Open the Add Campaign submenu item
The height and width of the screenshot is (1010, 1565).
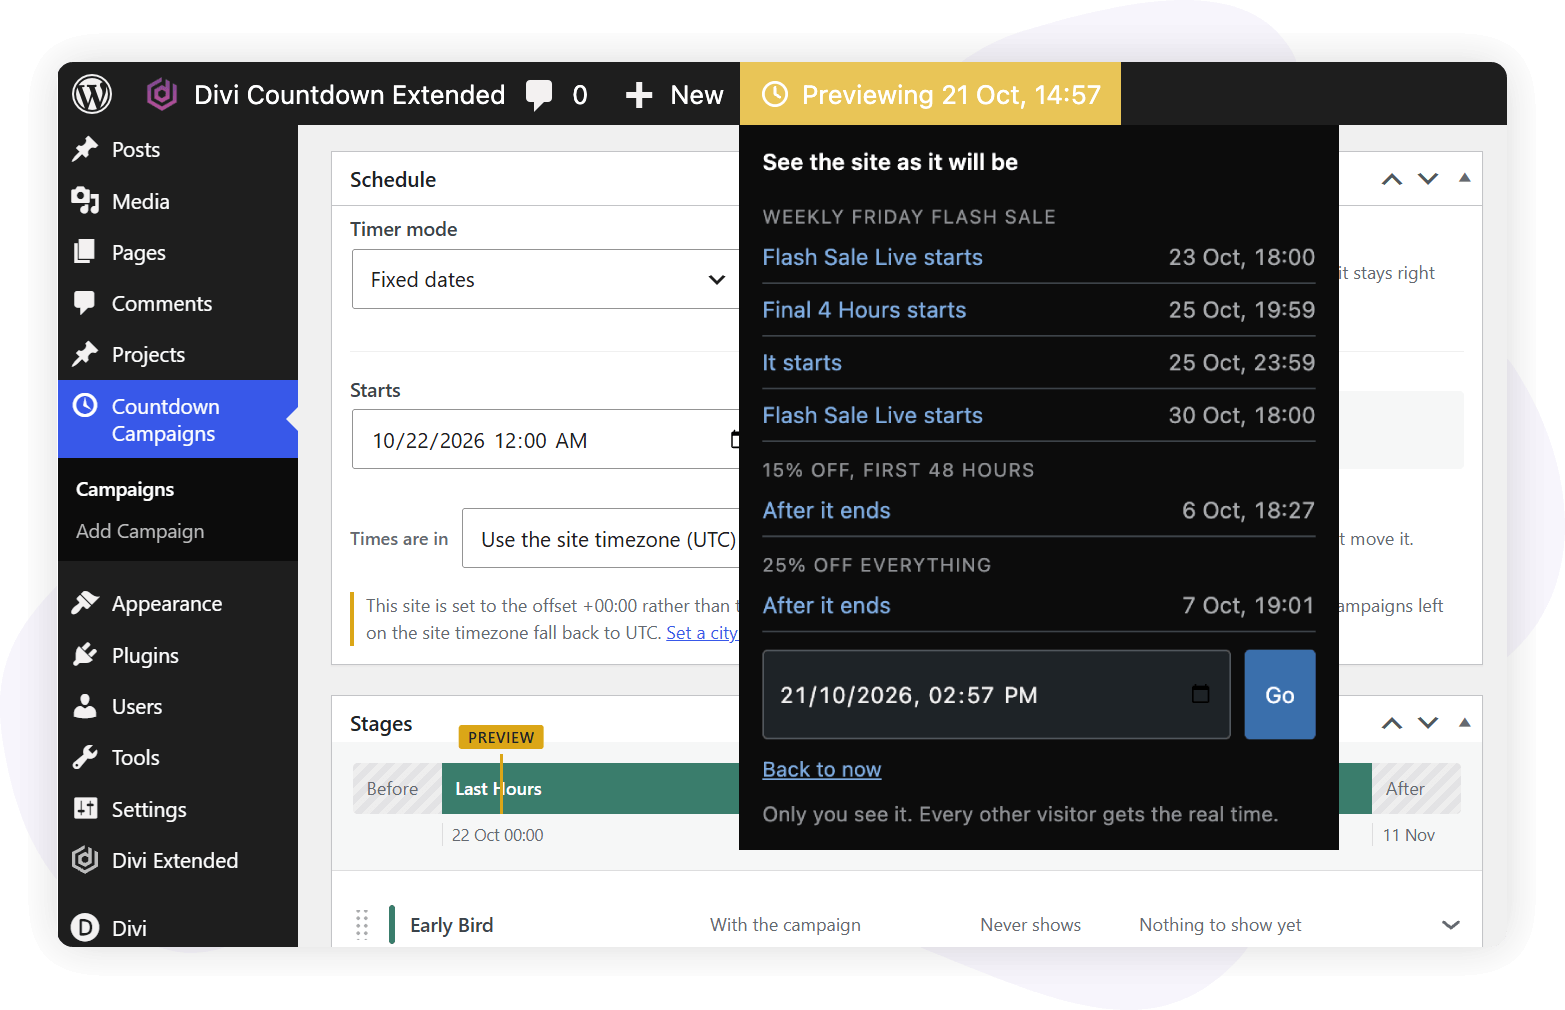[140, 531]
